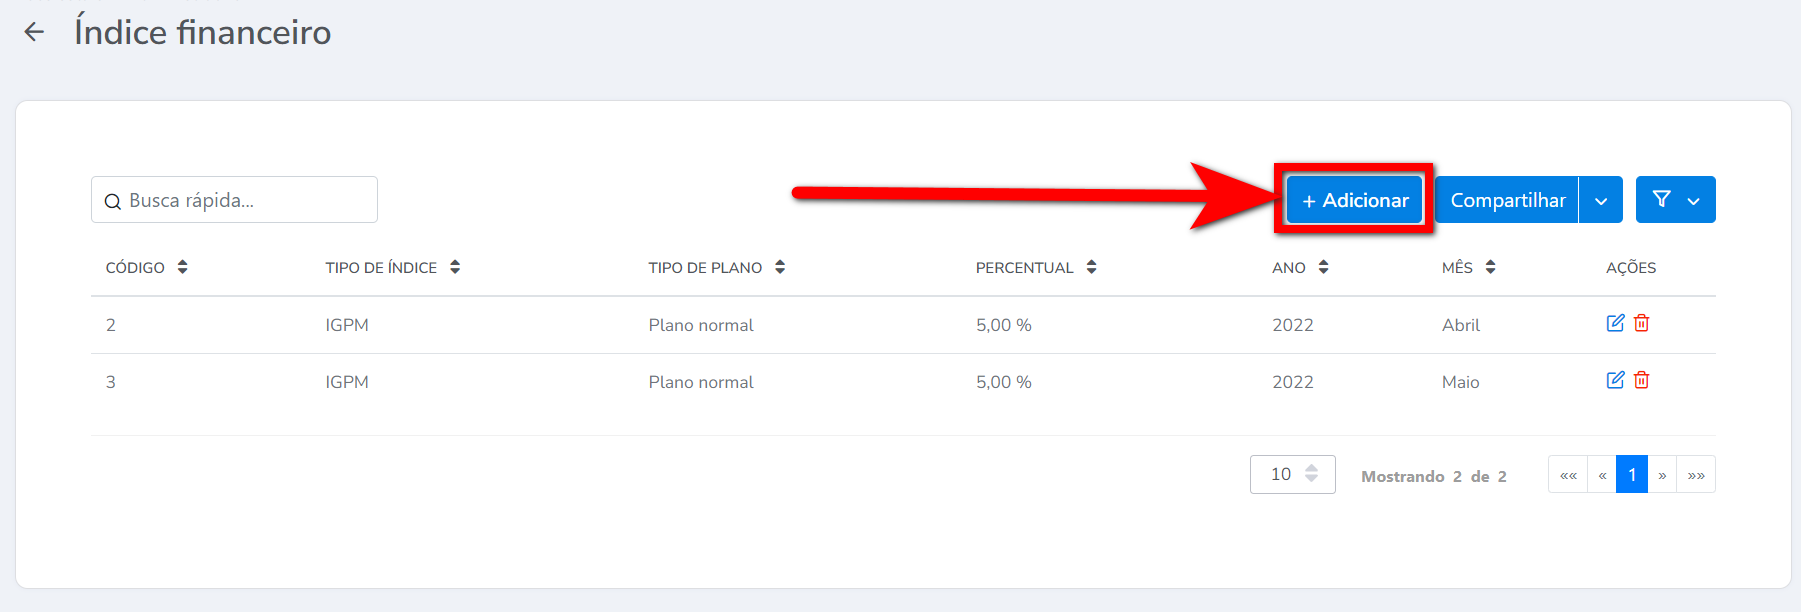This screenshot has width=1801, height=612.
Task: Delete the IGPM Abril row
Action: click(1642, 323)
